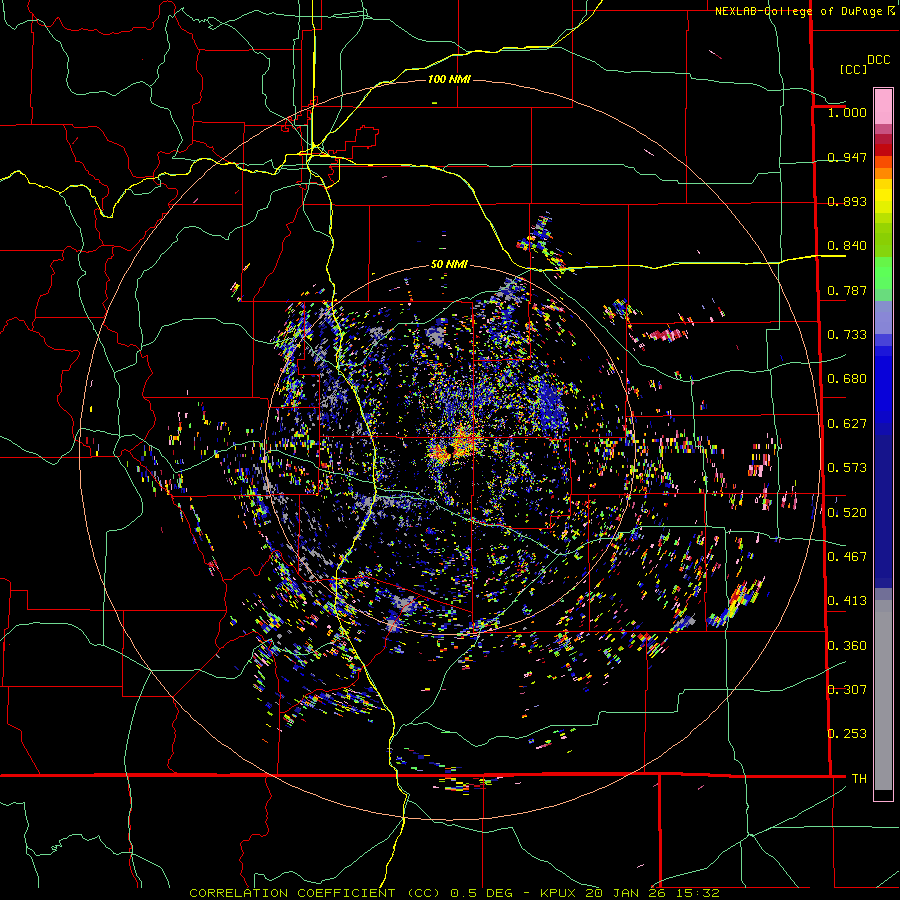Screen dimensions: 900x900
Task: Select the 0.680 scale value
Action: pyautogui.click(x=847, y=379)
